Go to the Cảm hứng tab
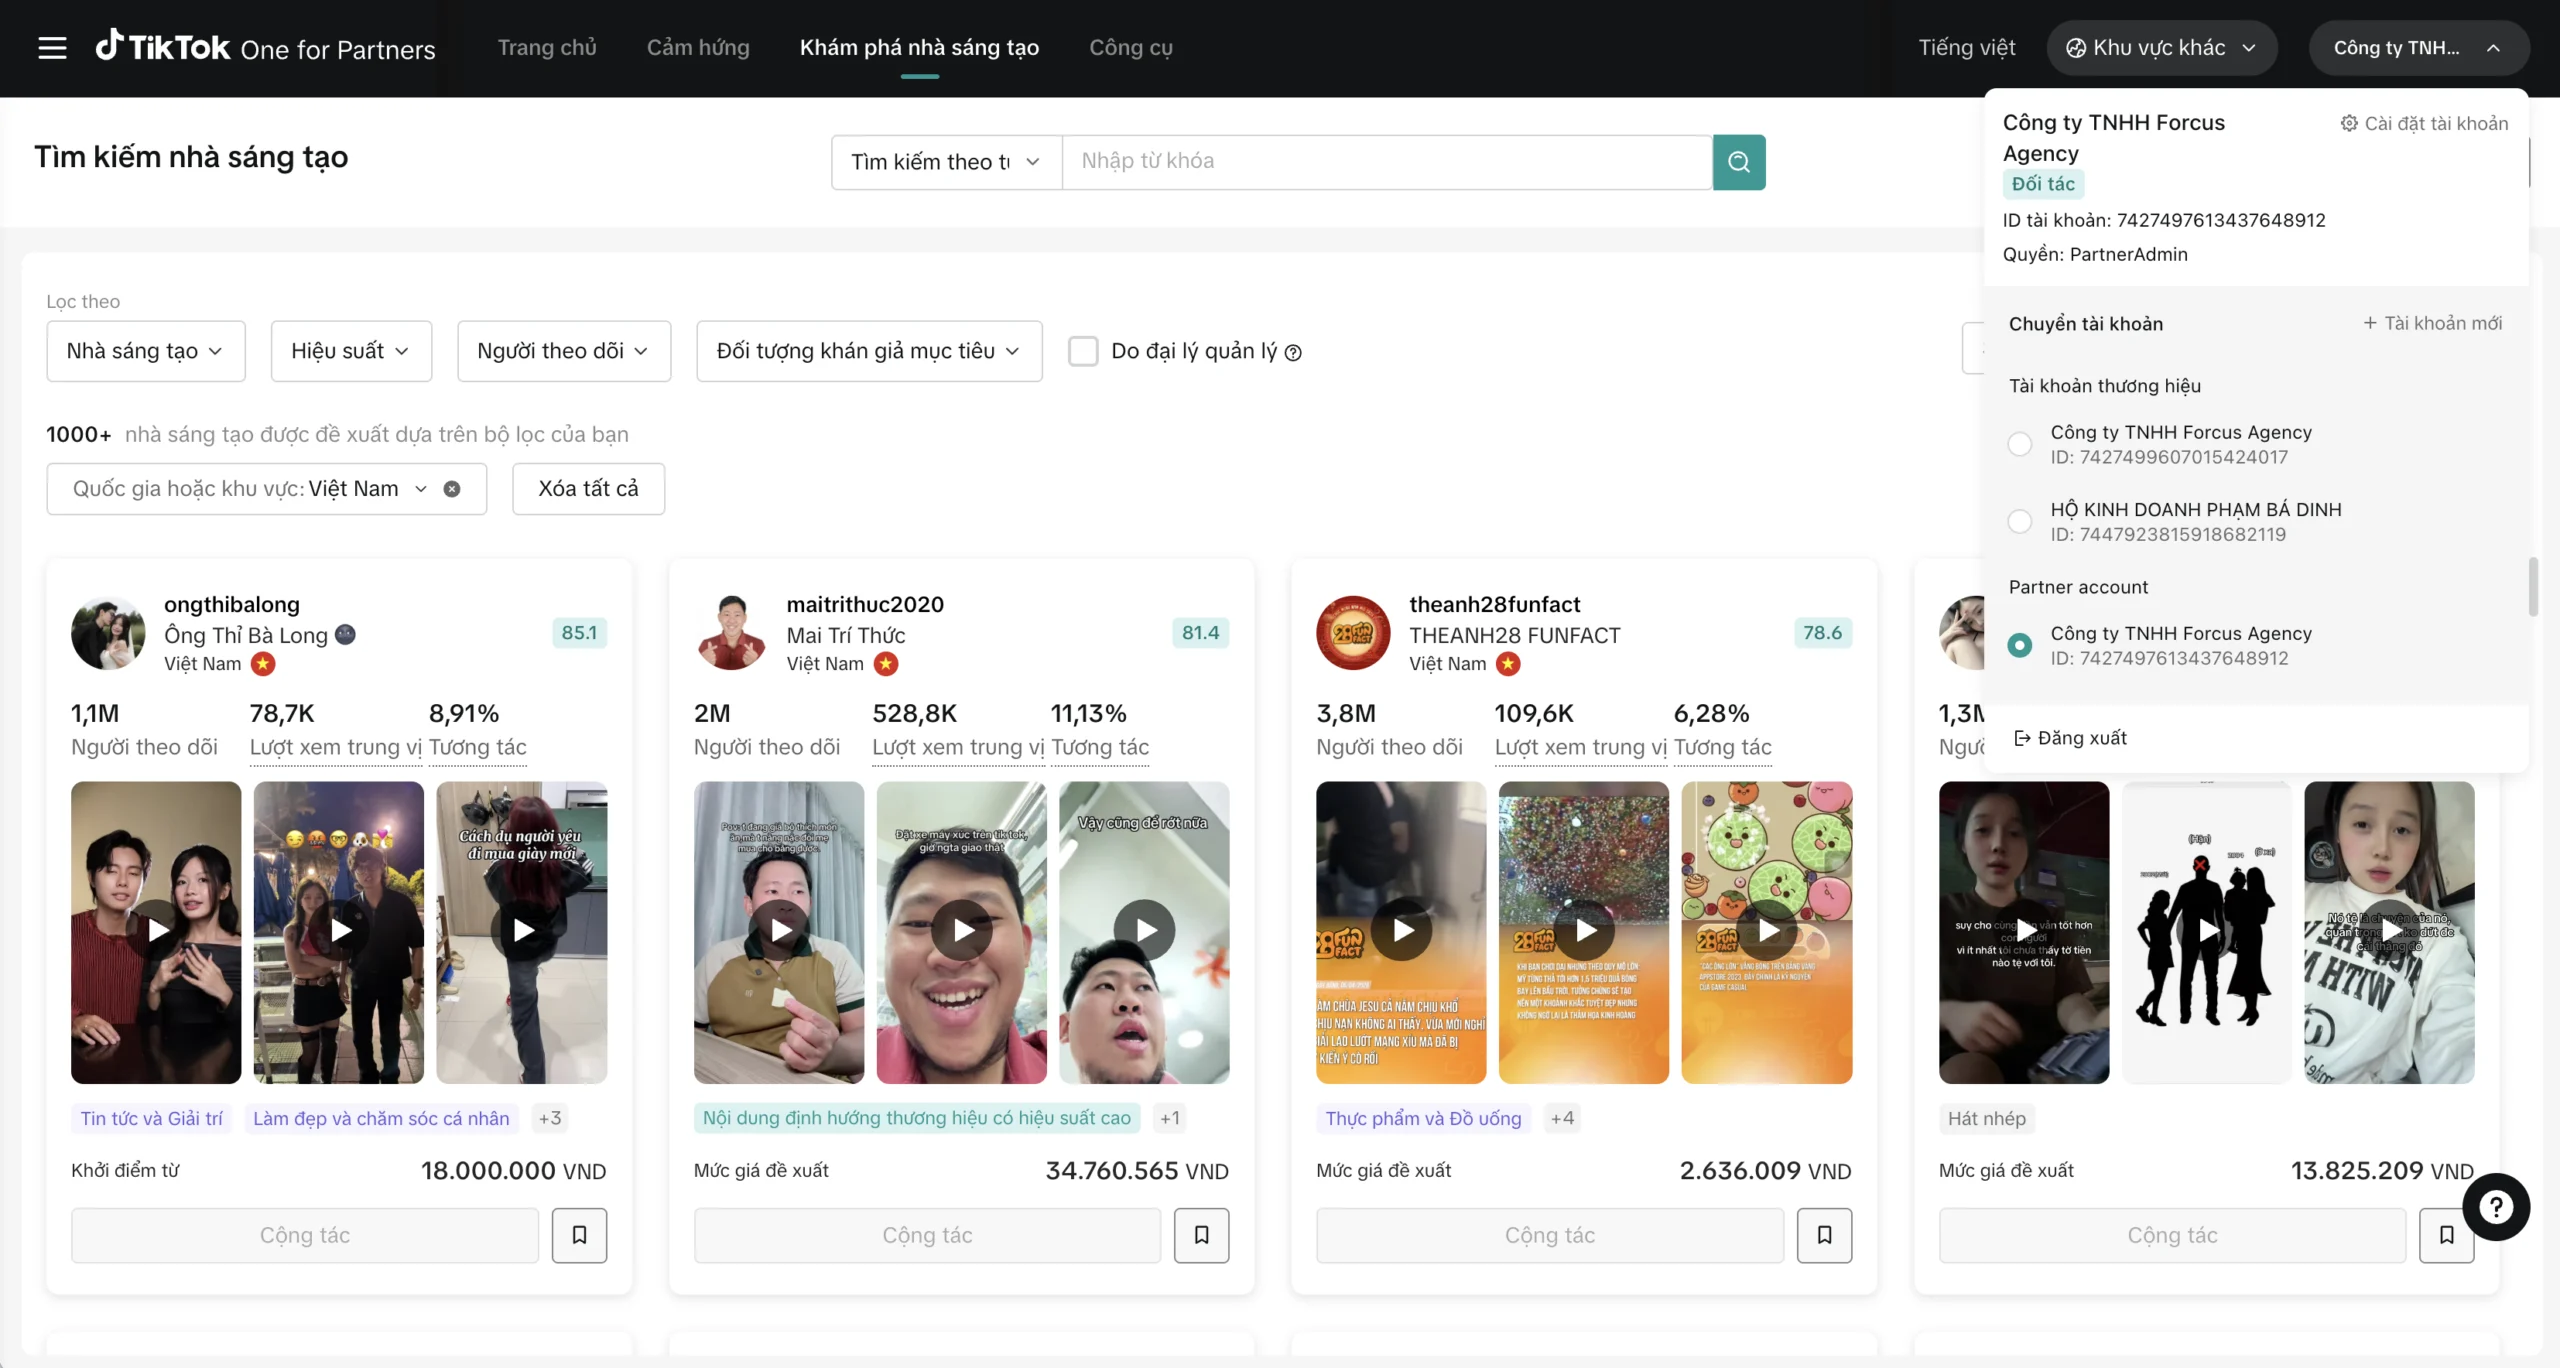 click(x=698, y=48)
